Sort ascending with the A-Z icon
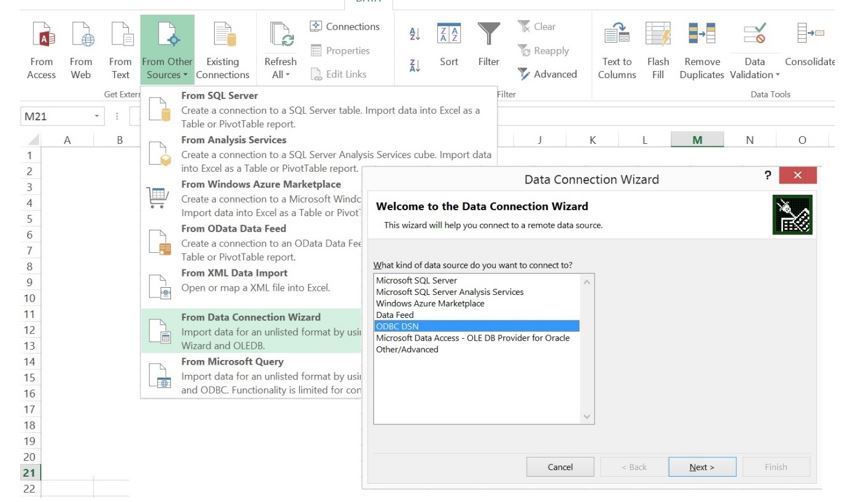The image size is (850, 502). [x=415, y=35]
